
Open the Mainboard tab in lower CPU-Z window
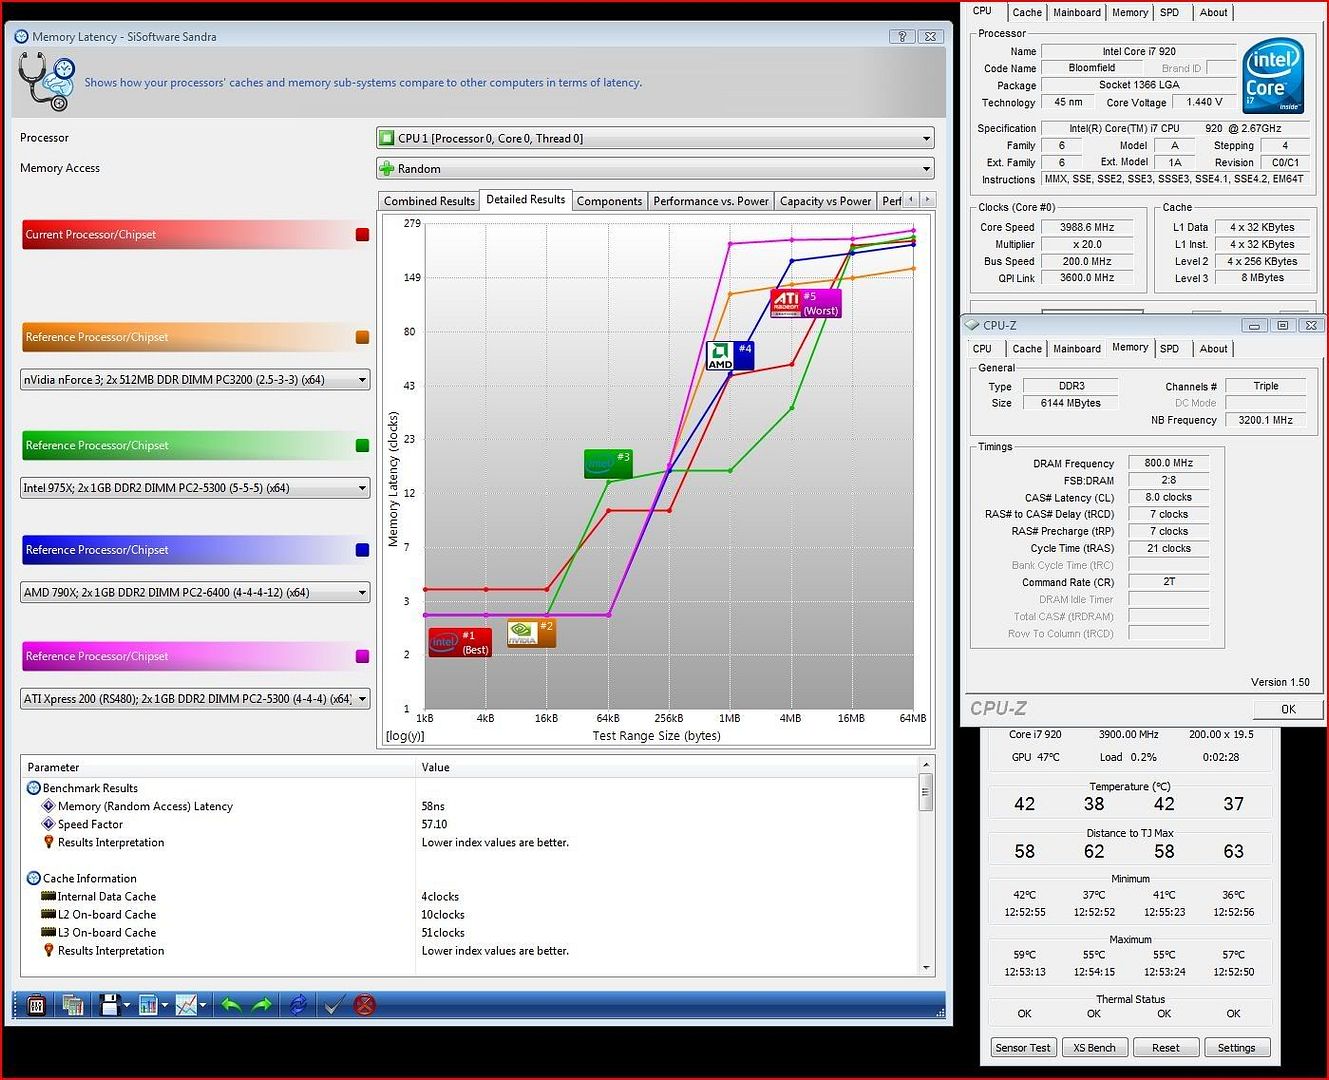1077,349
